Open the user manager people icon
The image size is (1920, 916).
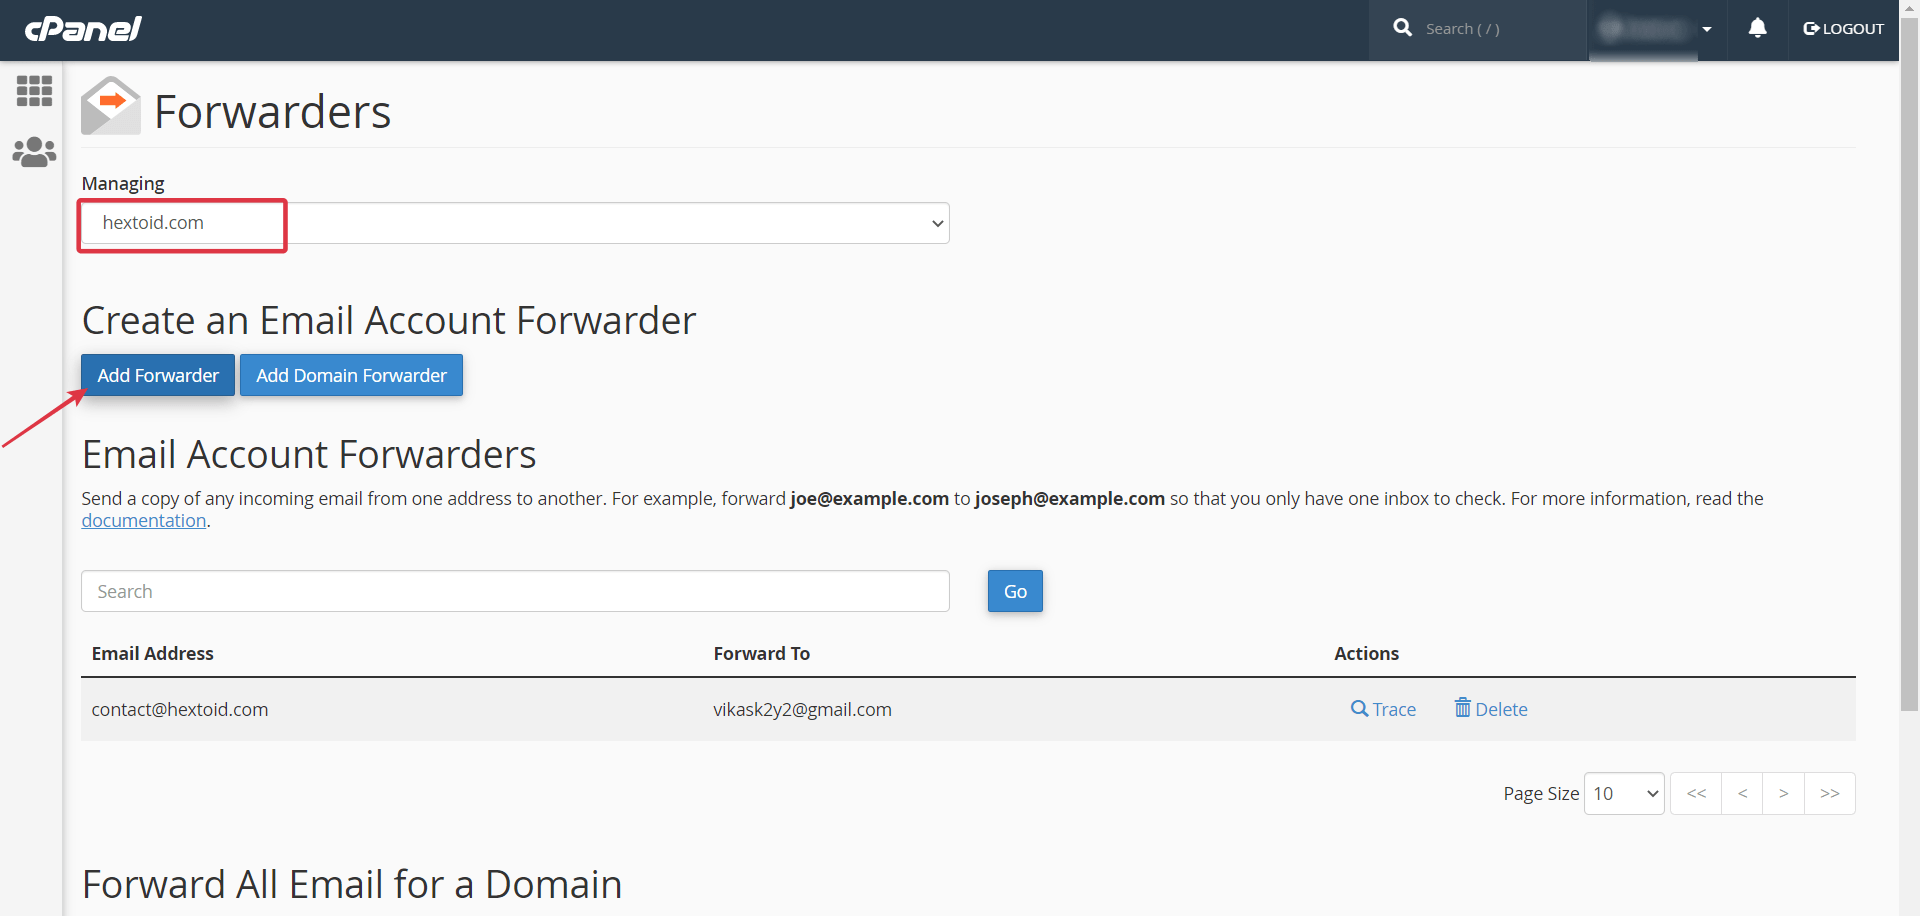pyautogui.click(x=34, y=152)
